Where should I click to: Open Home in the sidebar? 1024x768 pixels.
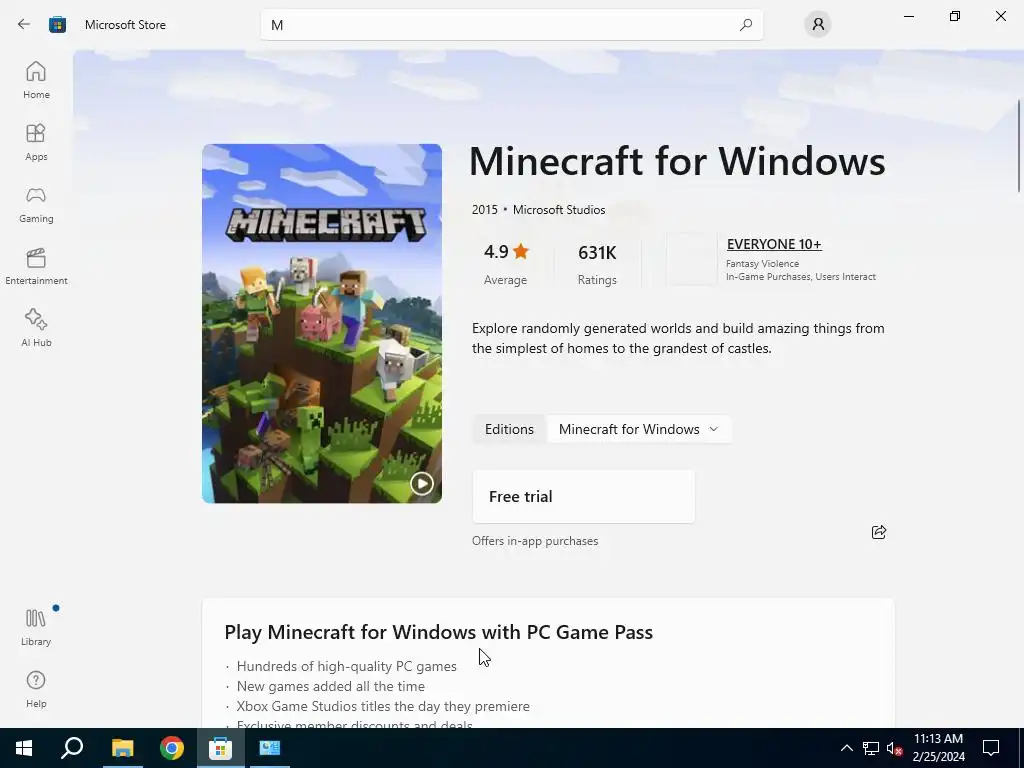click(36, 80)
